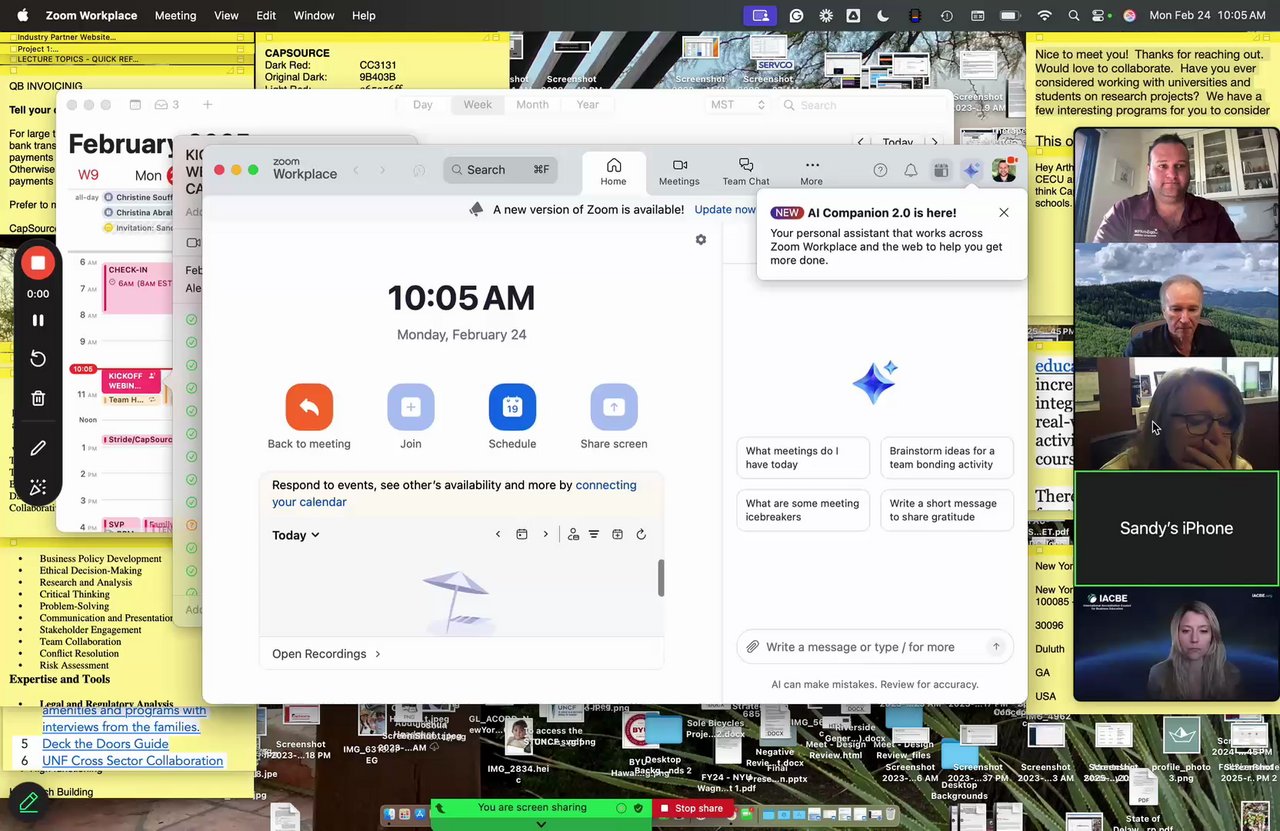This screenshot has height=831, width=1280.
Task: Open the Zoom help question mark icon
Action: tap(880, 170)
